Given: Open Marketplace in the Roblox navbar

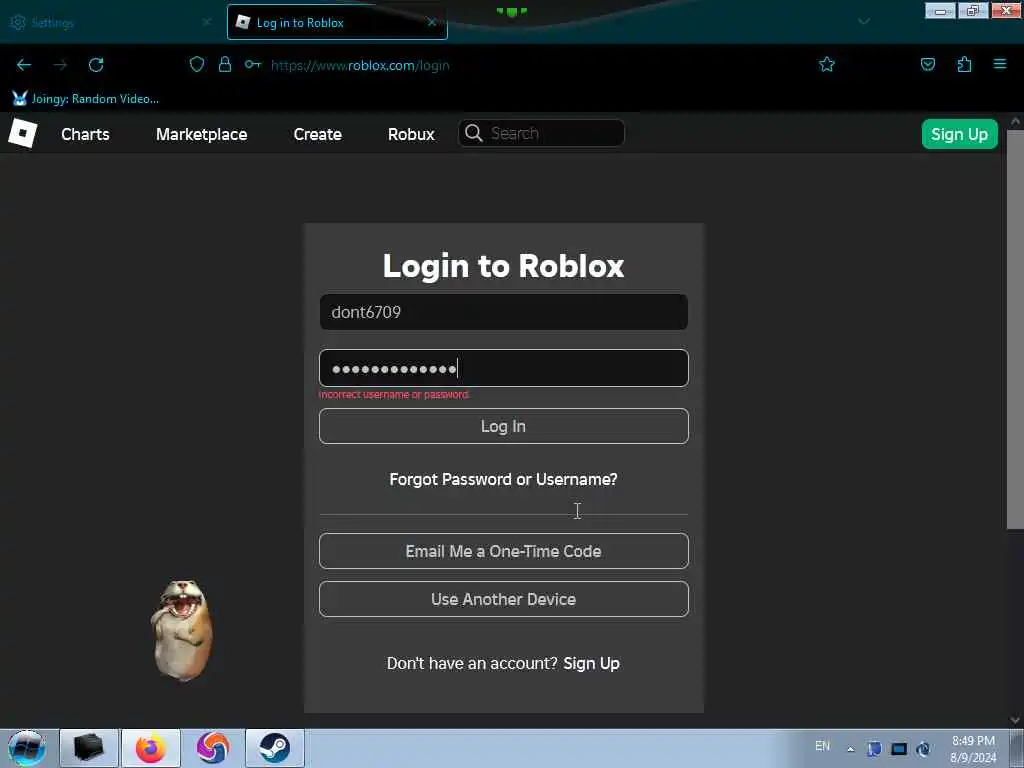Looking at the screenshot, I should (201, 134).
